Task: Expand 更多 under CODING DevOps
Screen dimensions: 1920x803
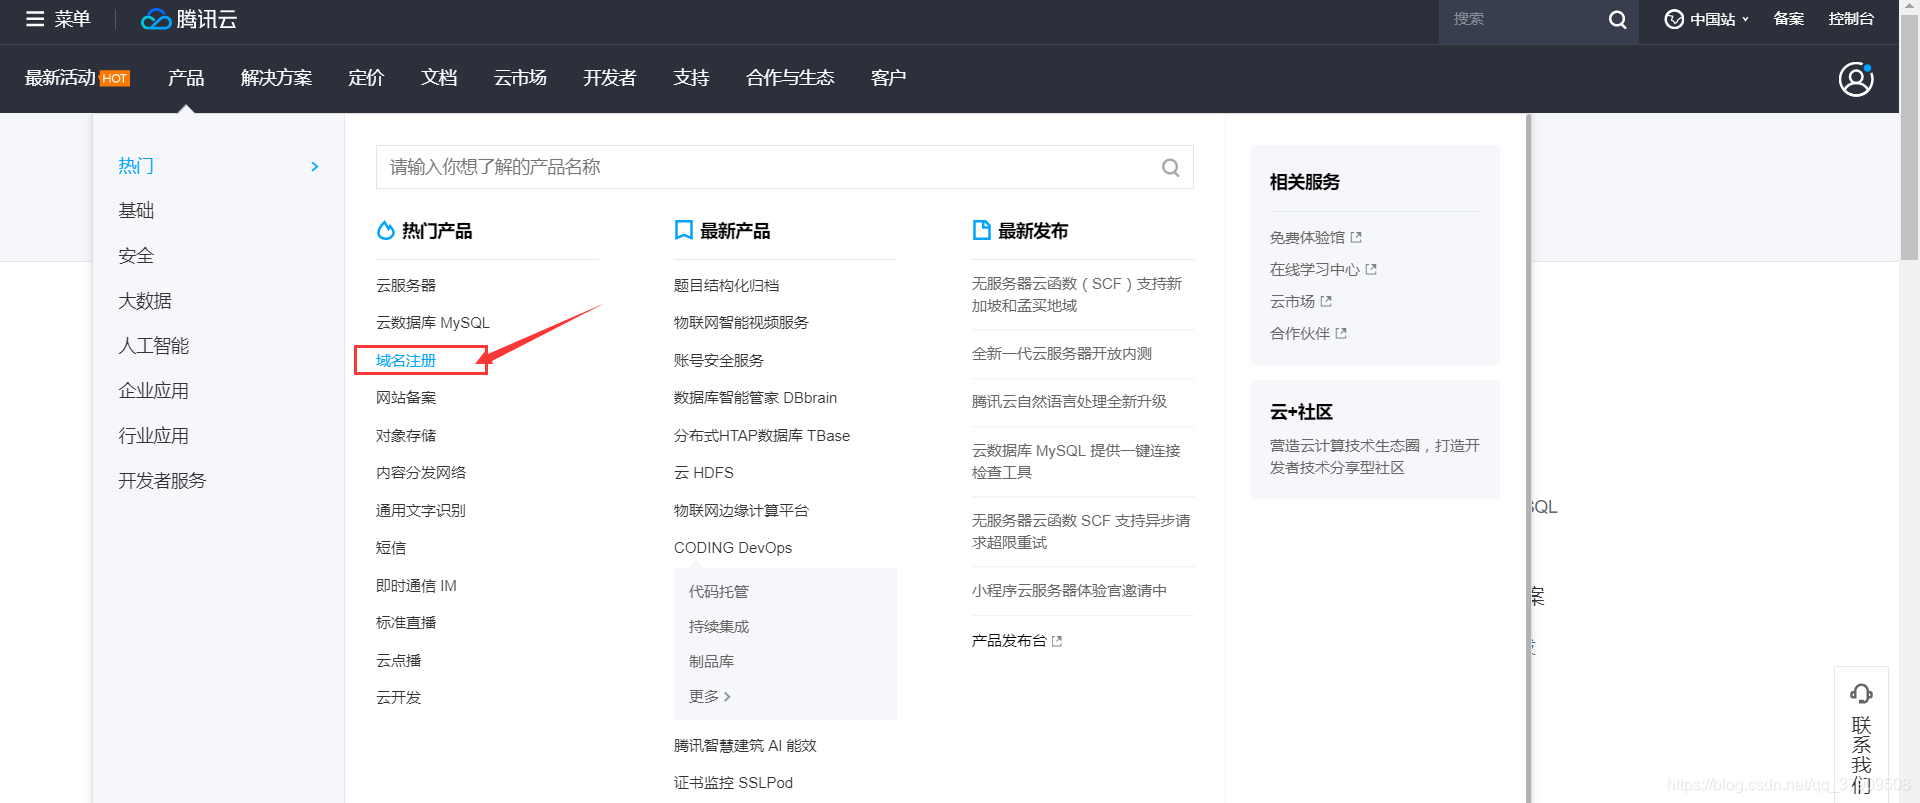Action: [x=709, y=697]
